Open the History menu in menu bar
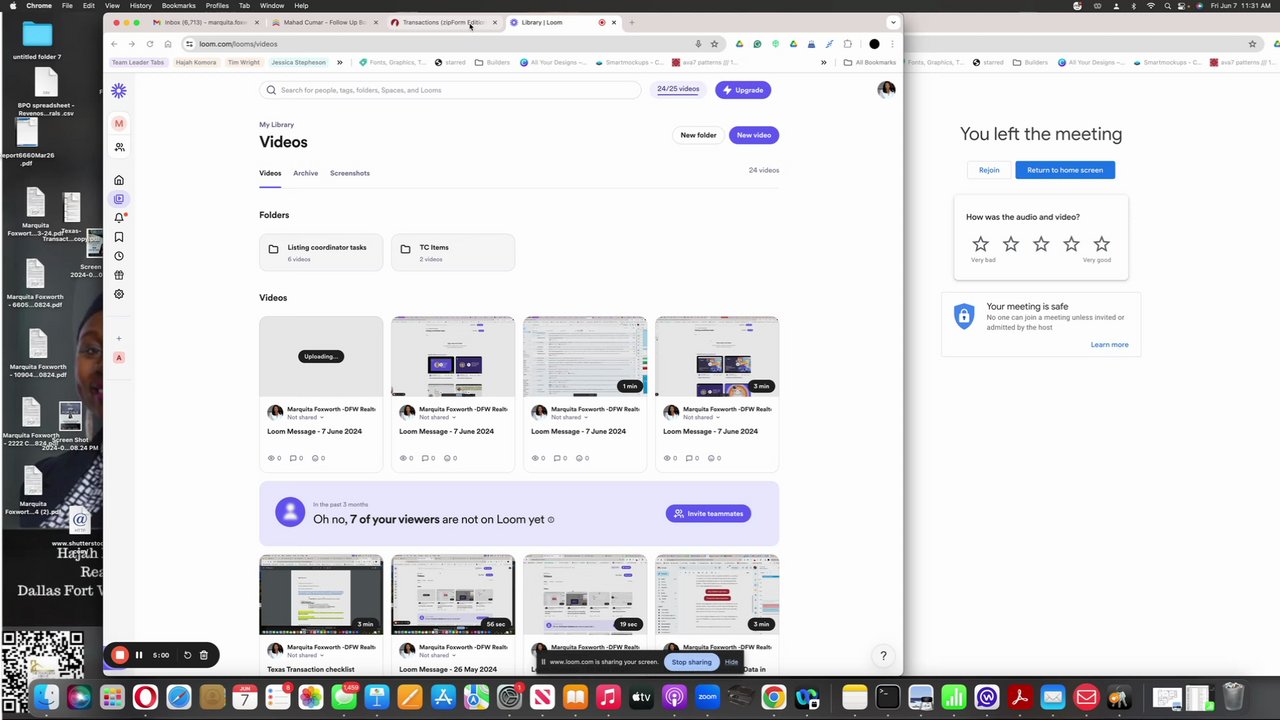The height and width of the screenshot is (720, 1280). tap(141, 6)
